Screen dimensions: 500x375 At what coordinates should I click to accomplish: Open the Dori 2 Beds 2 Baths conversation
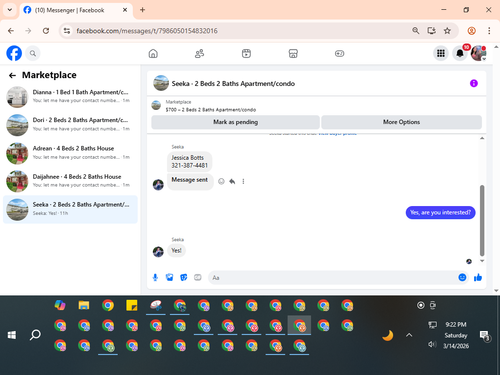click(x=70, y=125)
